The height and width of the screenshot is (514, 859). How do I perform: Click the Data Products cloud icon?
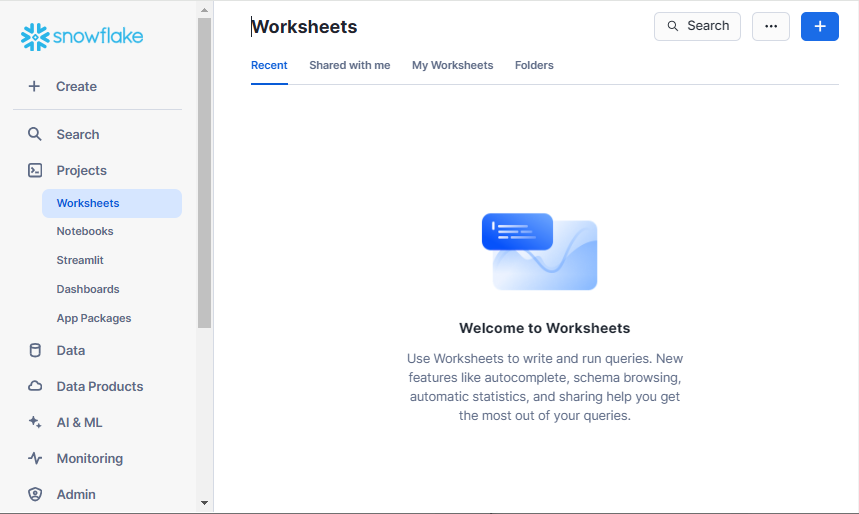coord(35,386)
